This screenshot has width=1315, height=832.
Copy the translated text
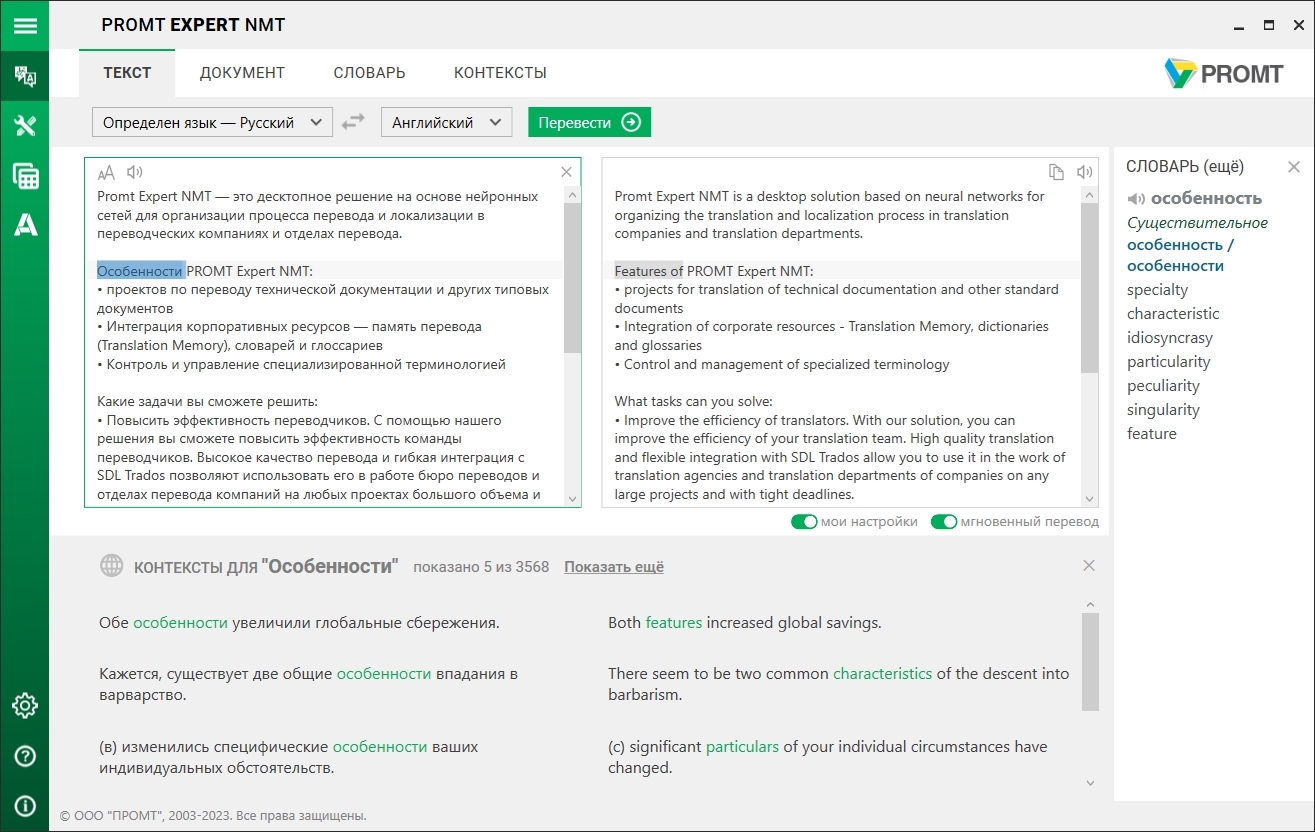(x=1056, y=172)
